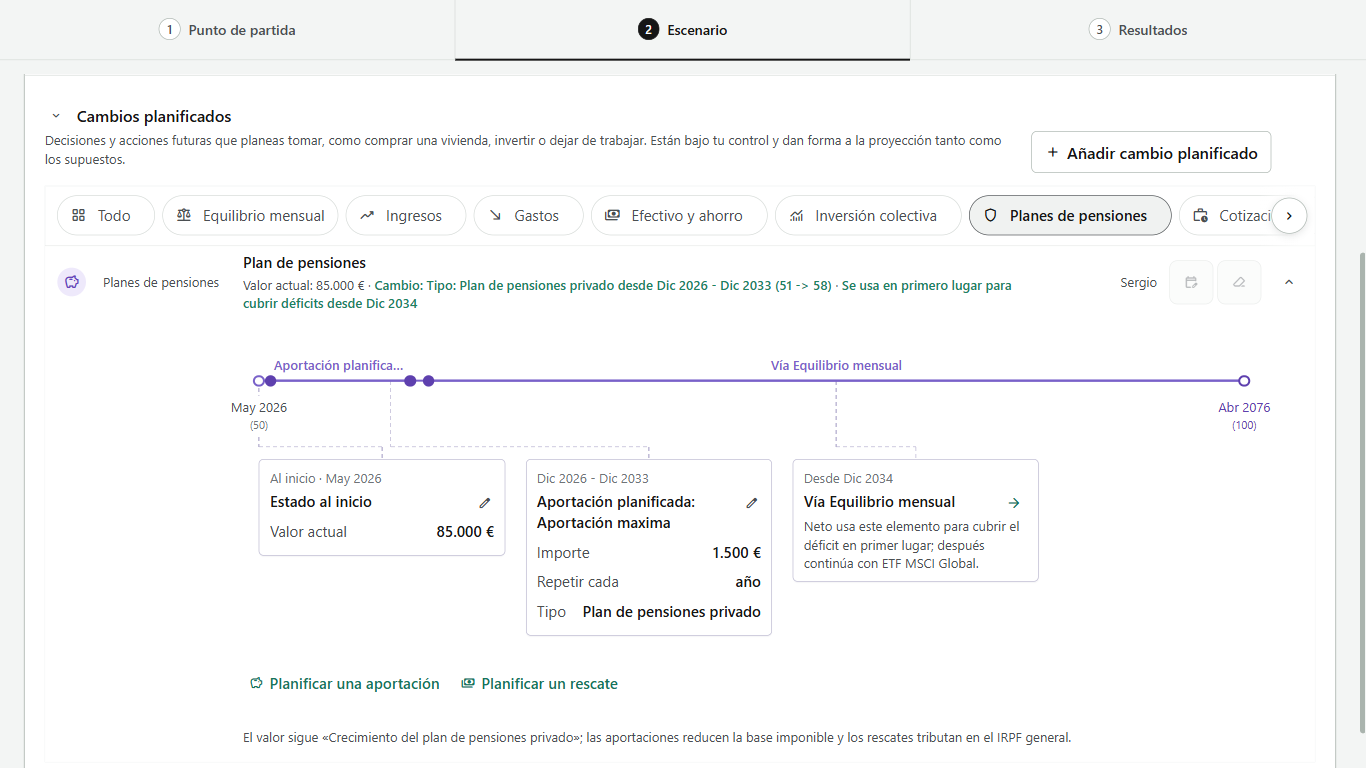This screenshot has width=1366, height=768.
Task: Edit Estado al inicio with pencil icon
Action: 485,503
